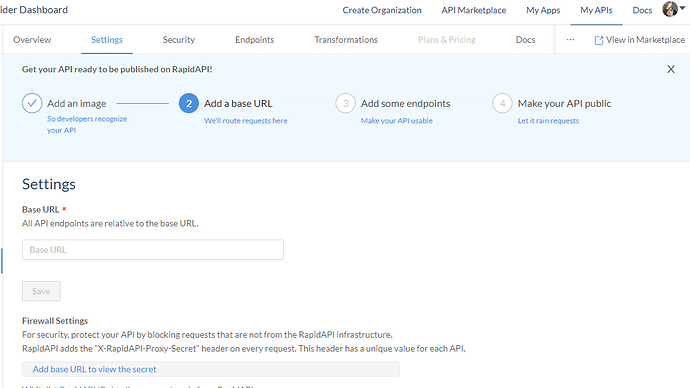Click text All API endpoints are relative
The image size is (690, 388).
tap(110, 223)
